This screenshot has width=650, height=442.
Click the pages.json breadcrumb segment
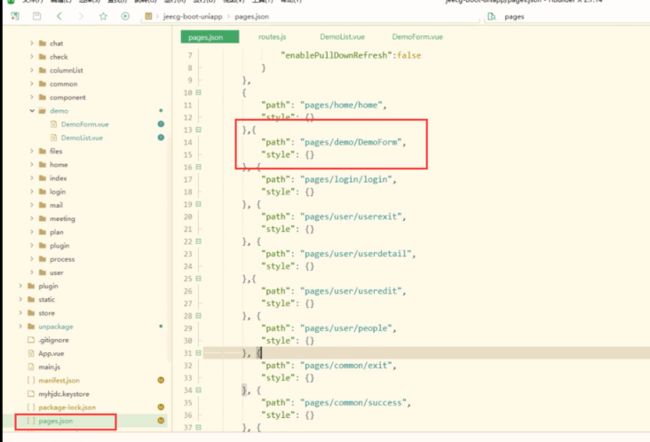click(252, 17)
